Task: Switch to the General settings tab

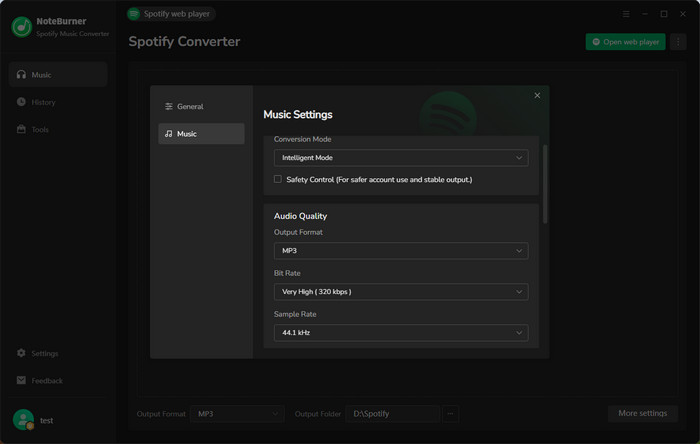Action: click(201, 106)
